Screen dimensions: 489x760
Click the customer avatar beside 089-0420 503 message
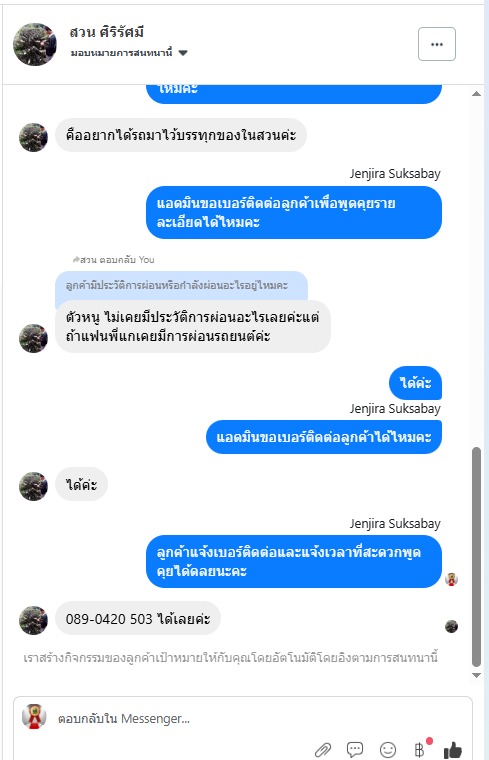pos(33,620)
